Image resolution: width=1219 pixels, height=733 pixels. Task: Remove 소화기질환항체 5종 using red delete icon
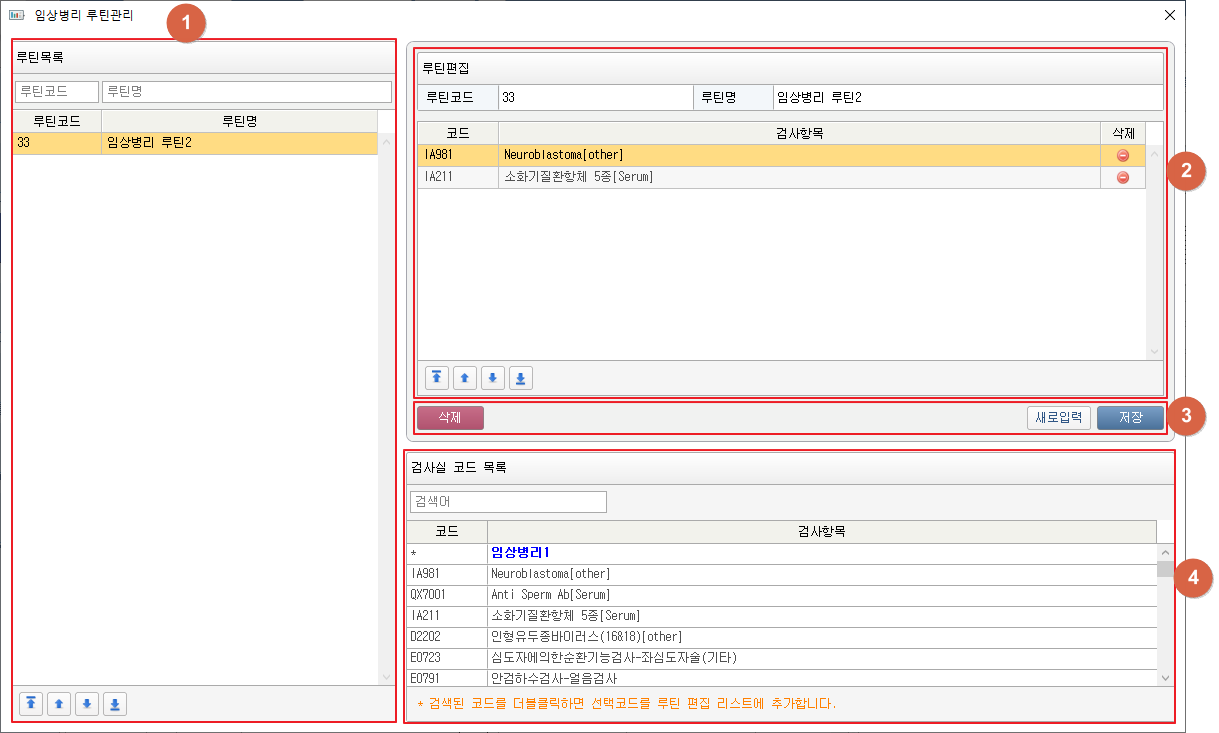click(1122, 177)
